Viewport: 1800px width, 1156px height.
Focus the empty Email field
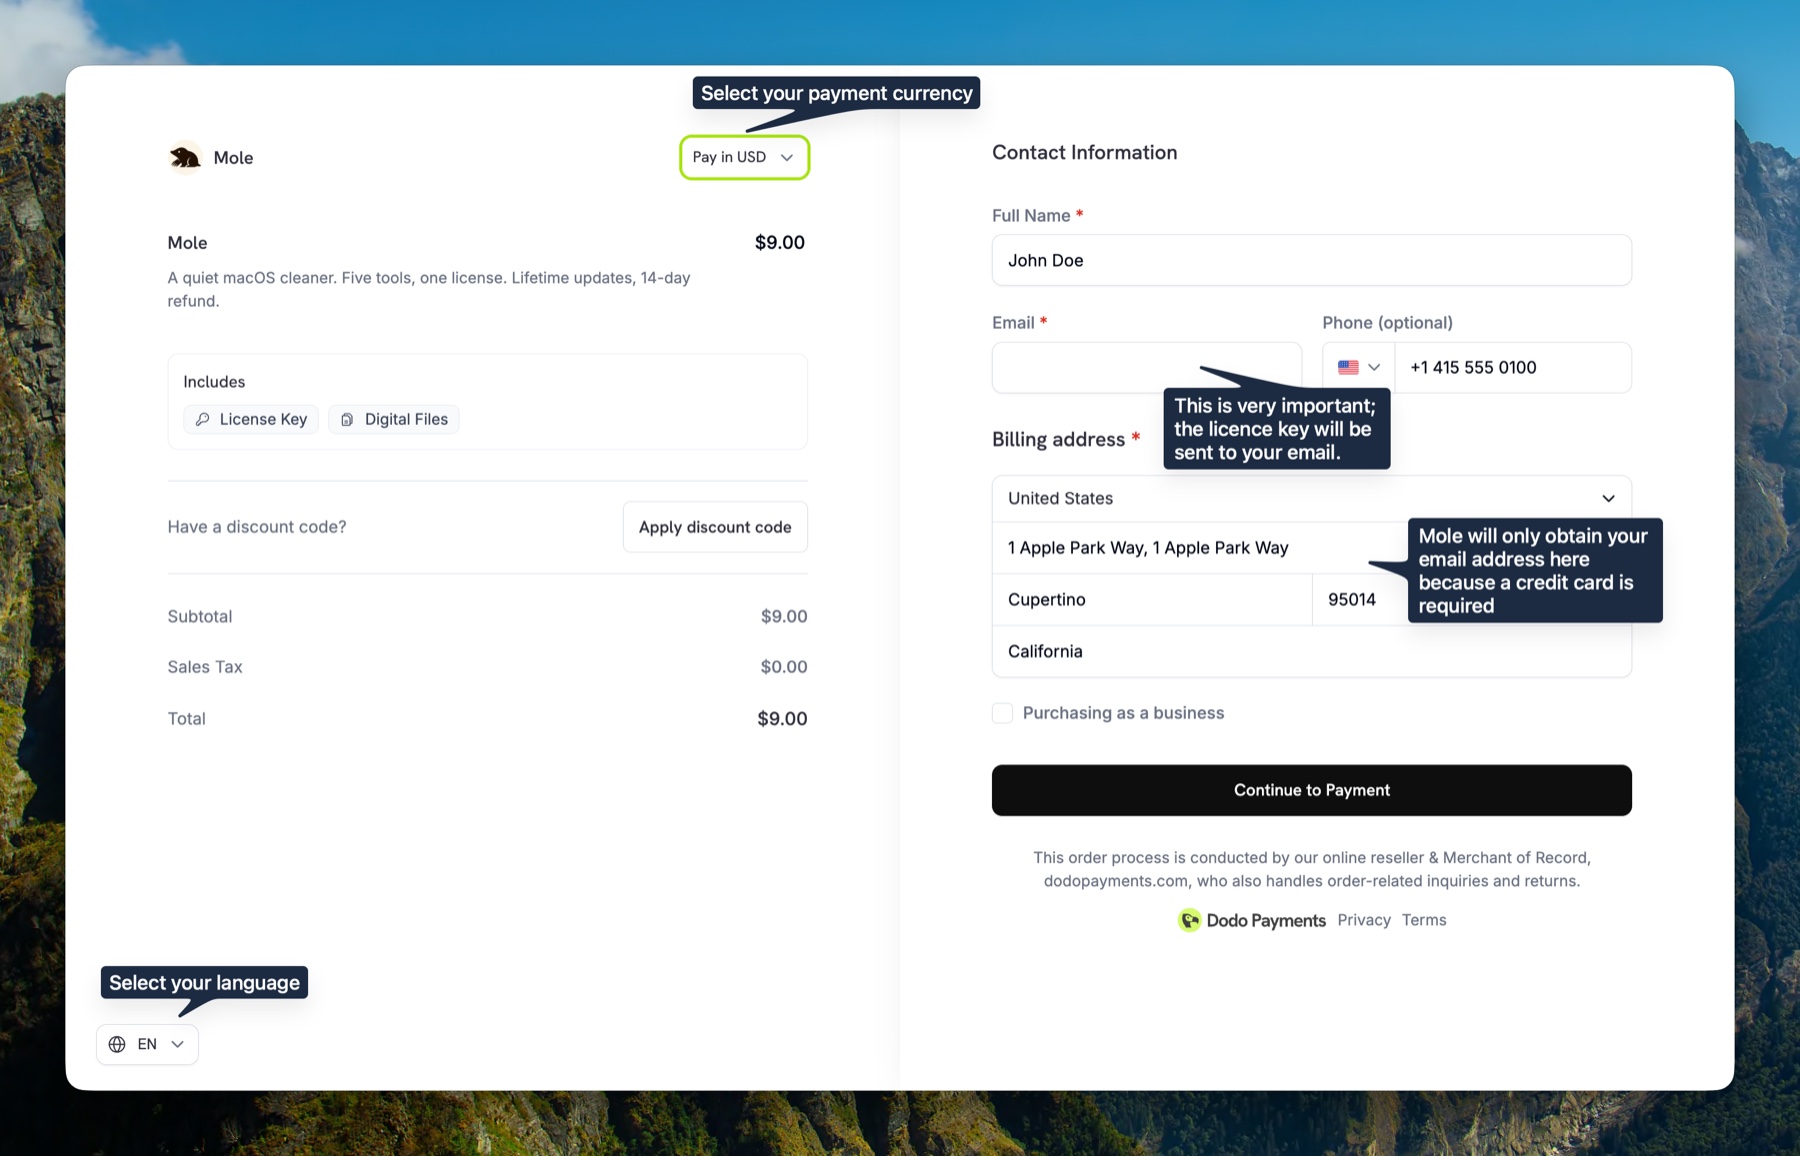(x=1146, y=367)
